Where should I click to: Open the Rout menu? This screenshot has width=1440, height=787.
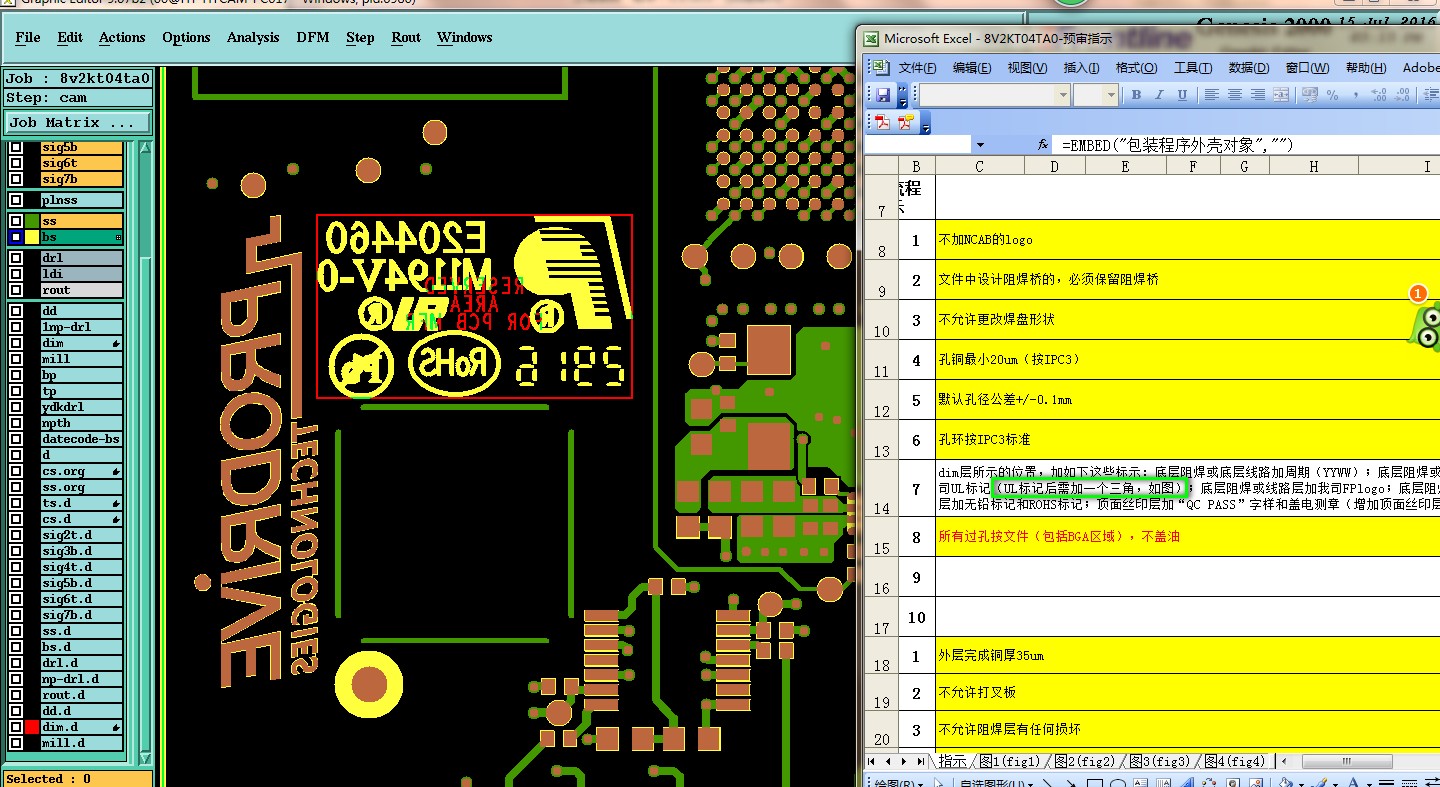click(x=406, y=37)
